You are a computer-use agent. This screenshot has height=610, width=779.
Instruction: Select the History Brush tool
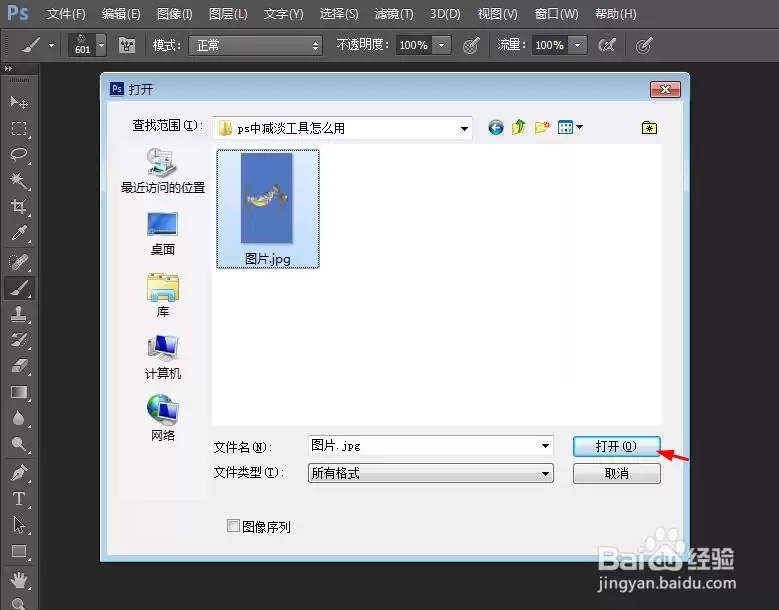(19, 340)
